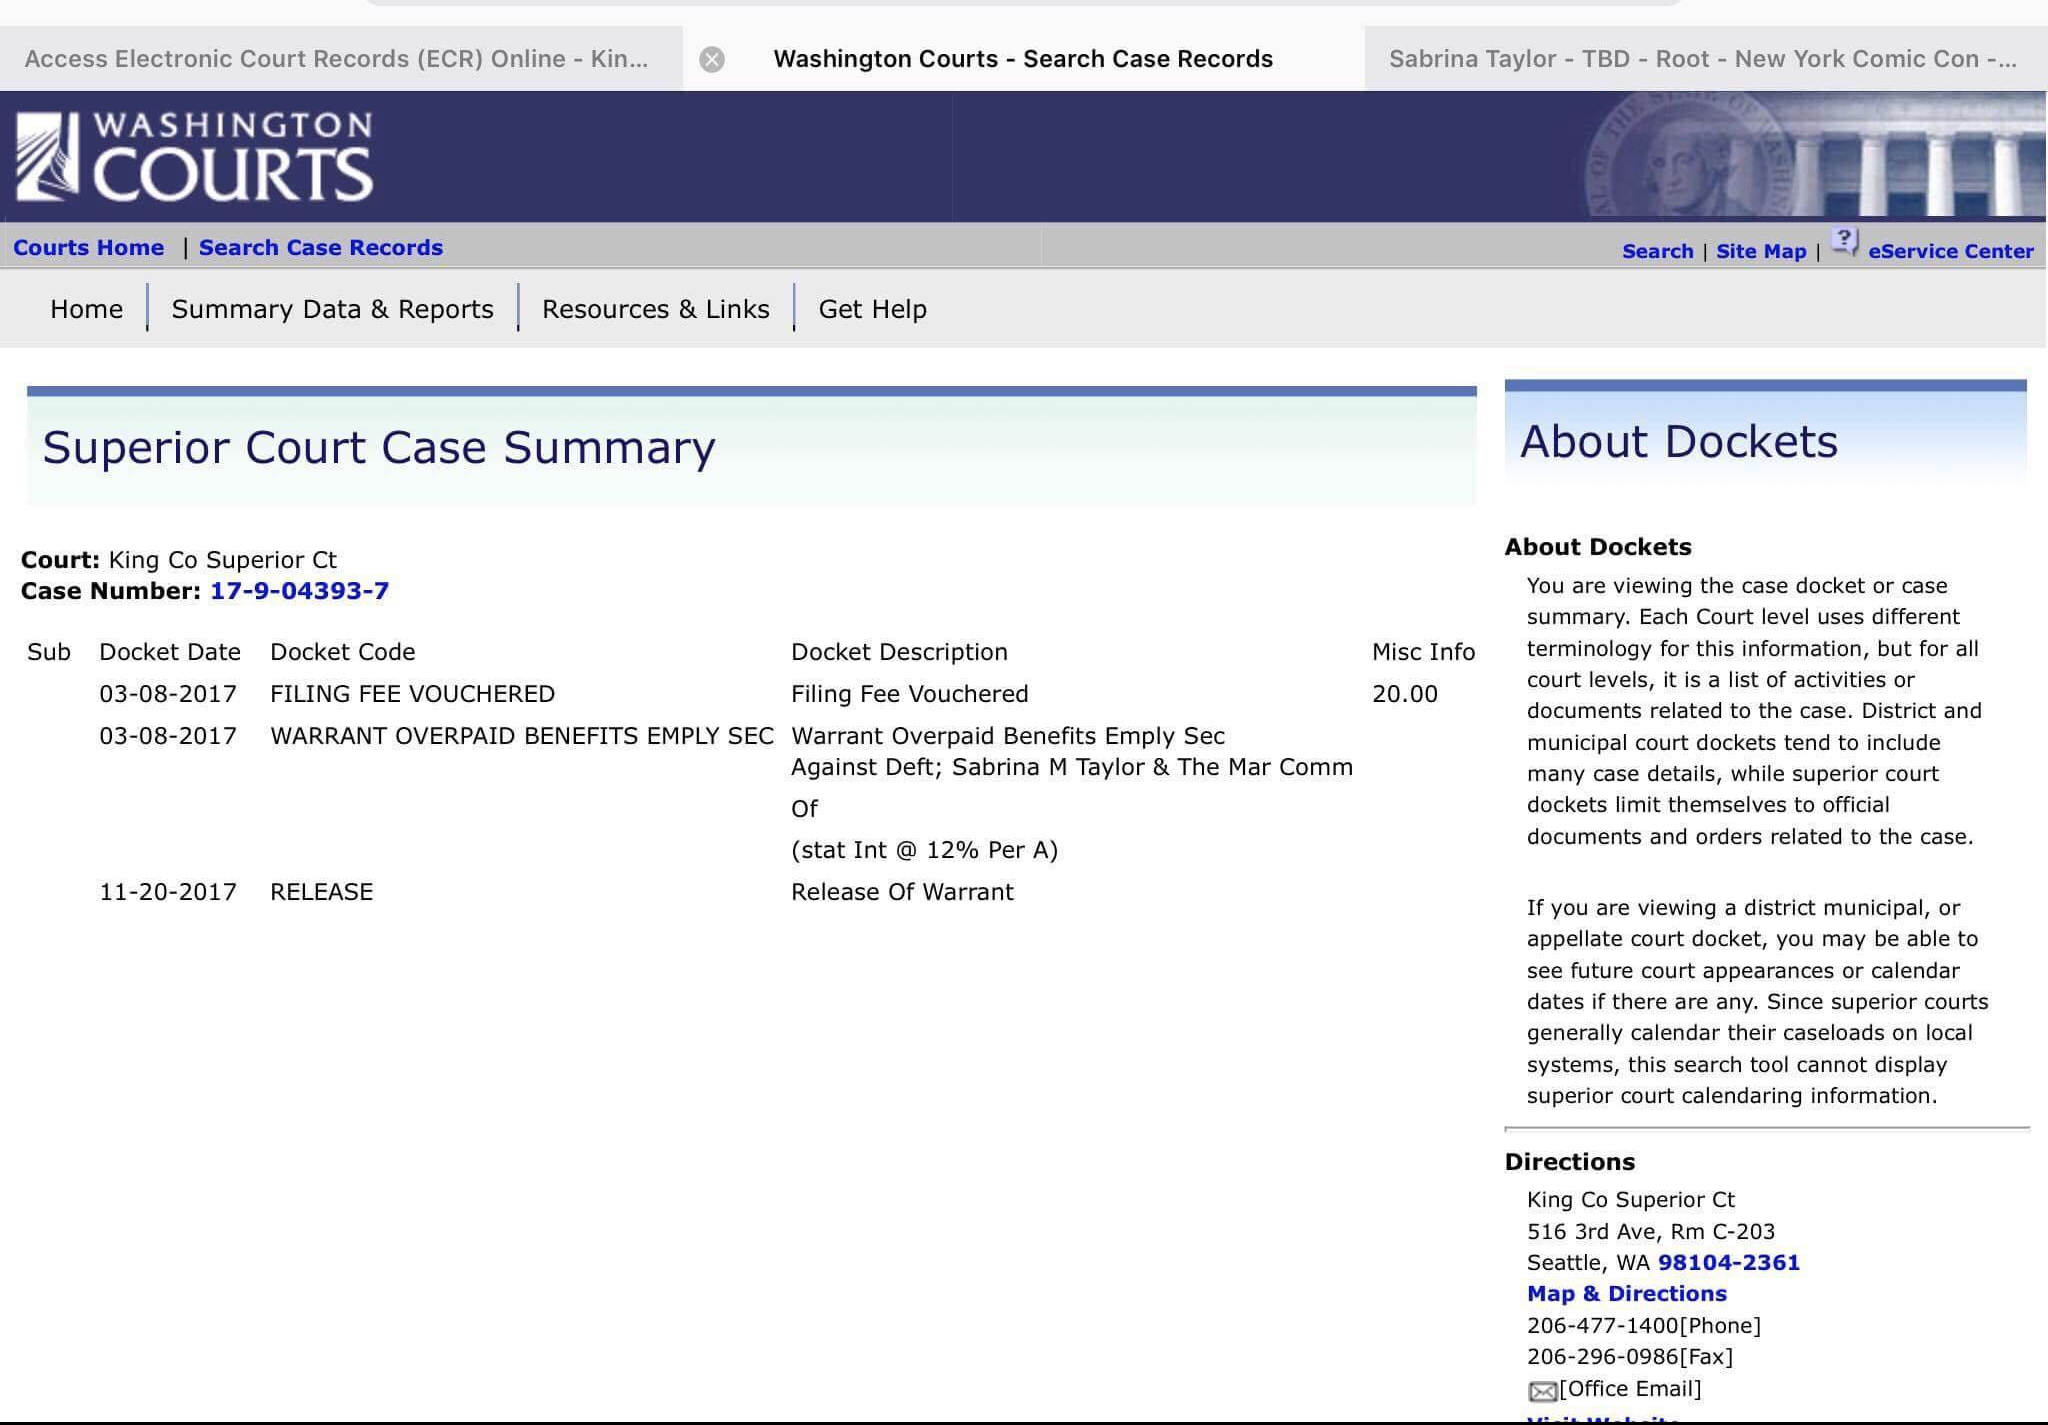Click the eService Center help icon
Screen dimensions: 2048x1425
click(1844, 242)
